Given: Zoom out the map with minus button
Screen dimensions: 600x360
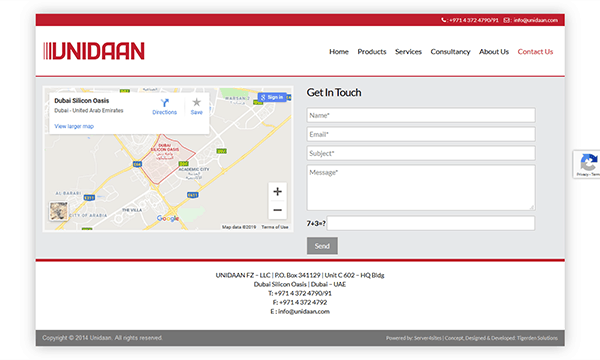Looking at the screenshot, I should point(277,210).
